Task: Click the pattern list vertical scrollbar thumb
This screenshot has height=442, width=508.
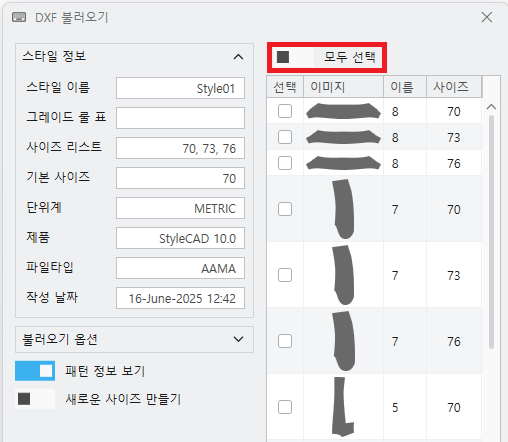Action: 491,232
